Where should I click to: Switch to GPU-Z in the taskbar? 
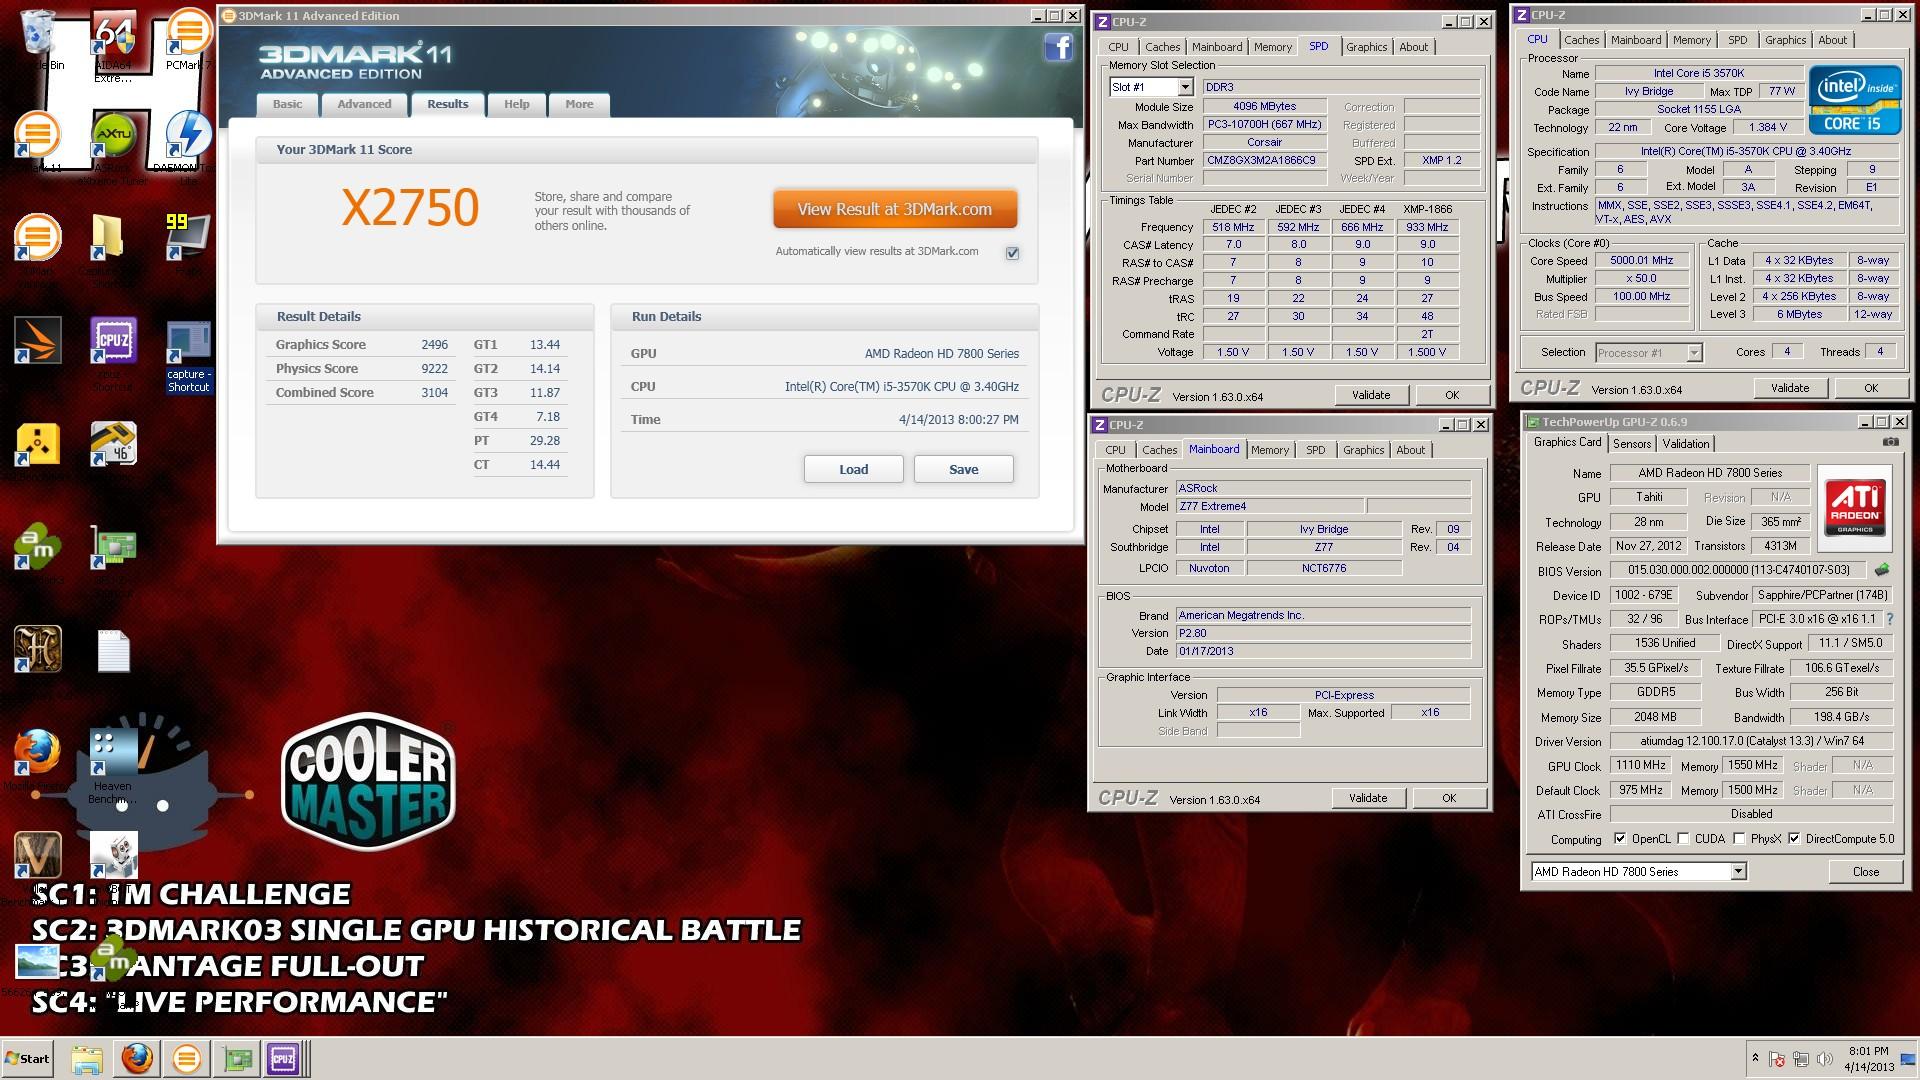pyautogui.click(x=237, y=1058)
